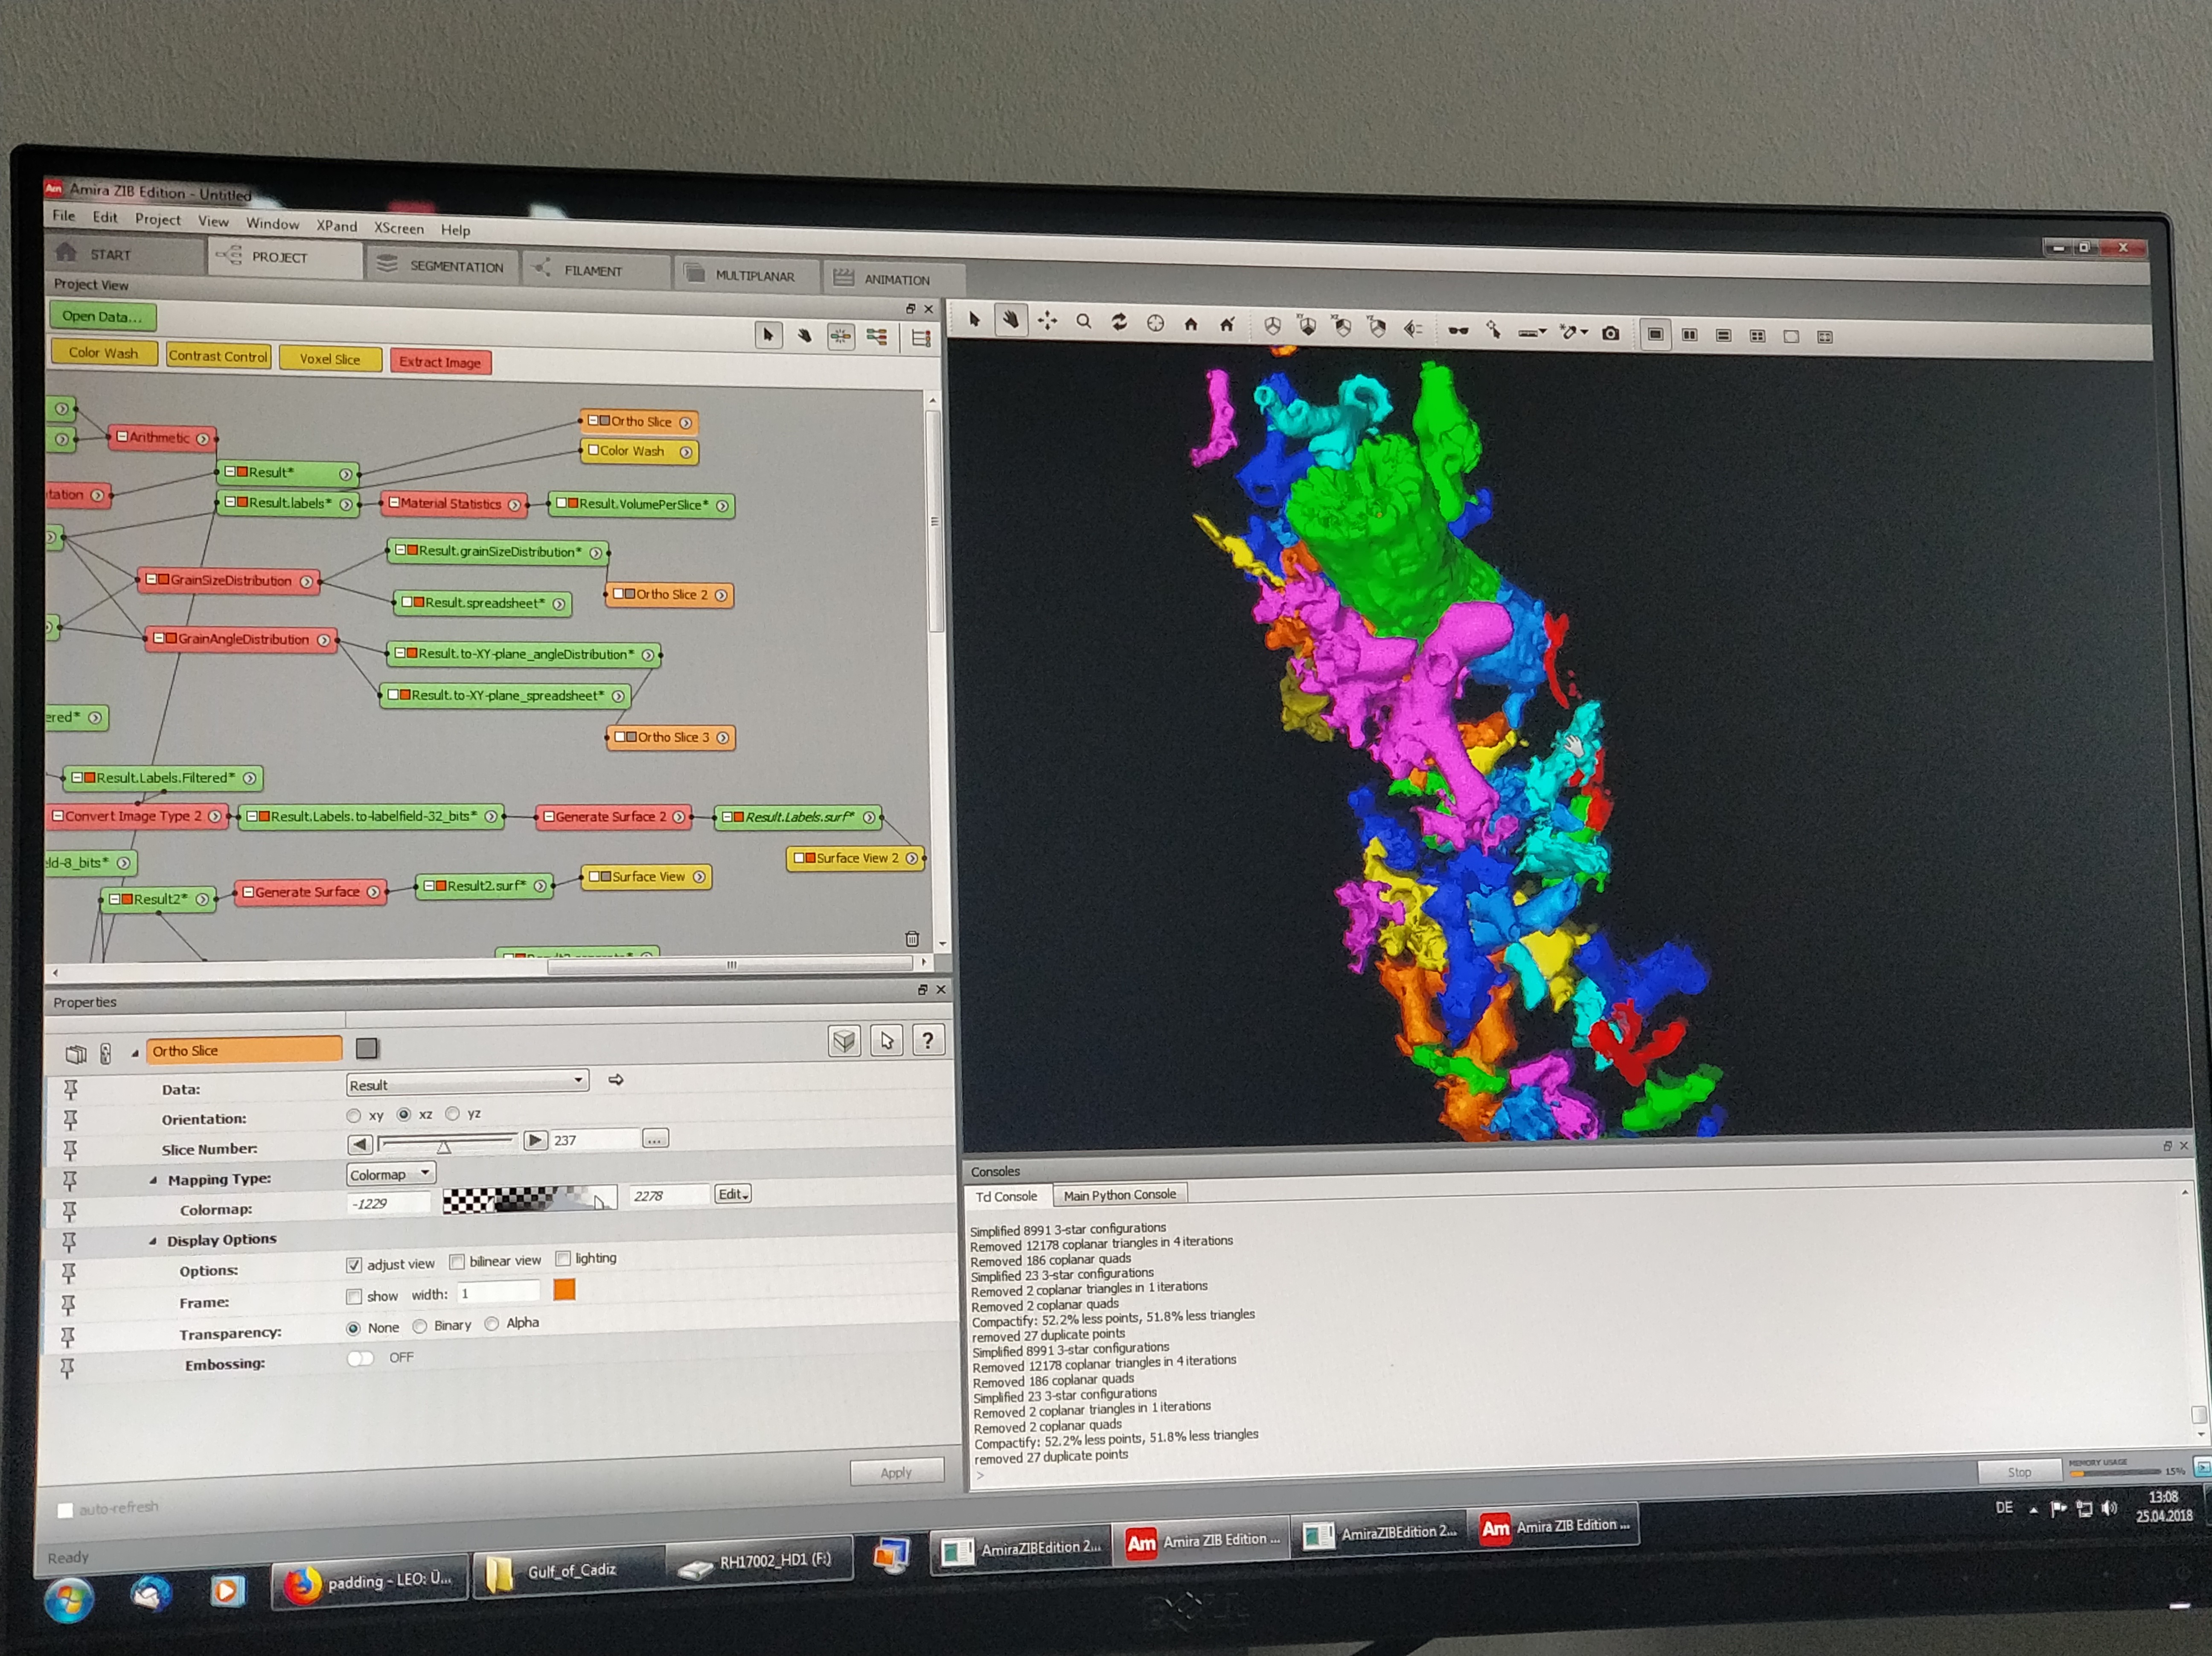
Task: Select the zoom magnifier tool in viewer toolbar
Action: (x=1083, y=322)
